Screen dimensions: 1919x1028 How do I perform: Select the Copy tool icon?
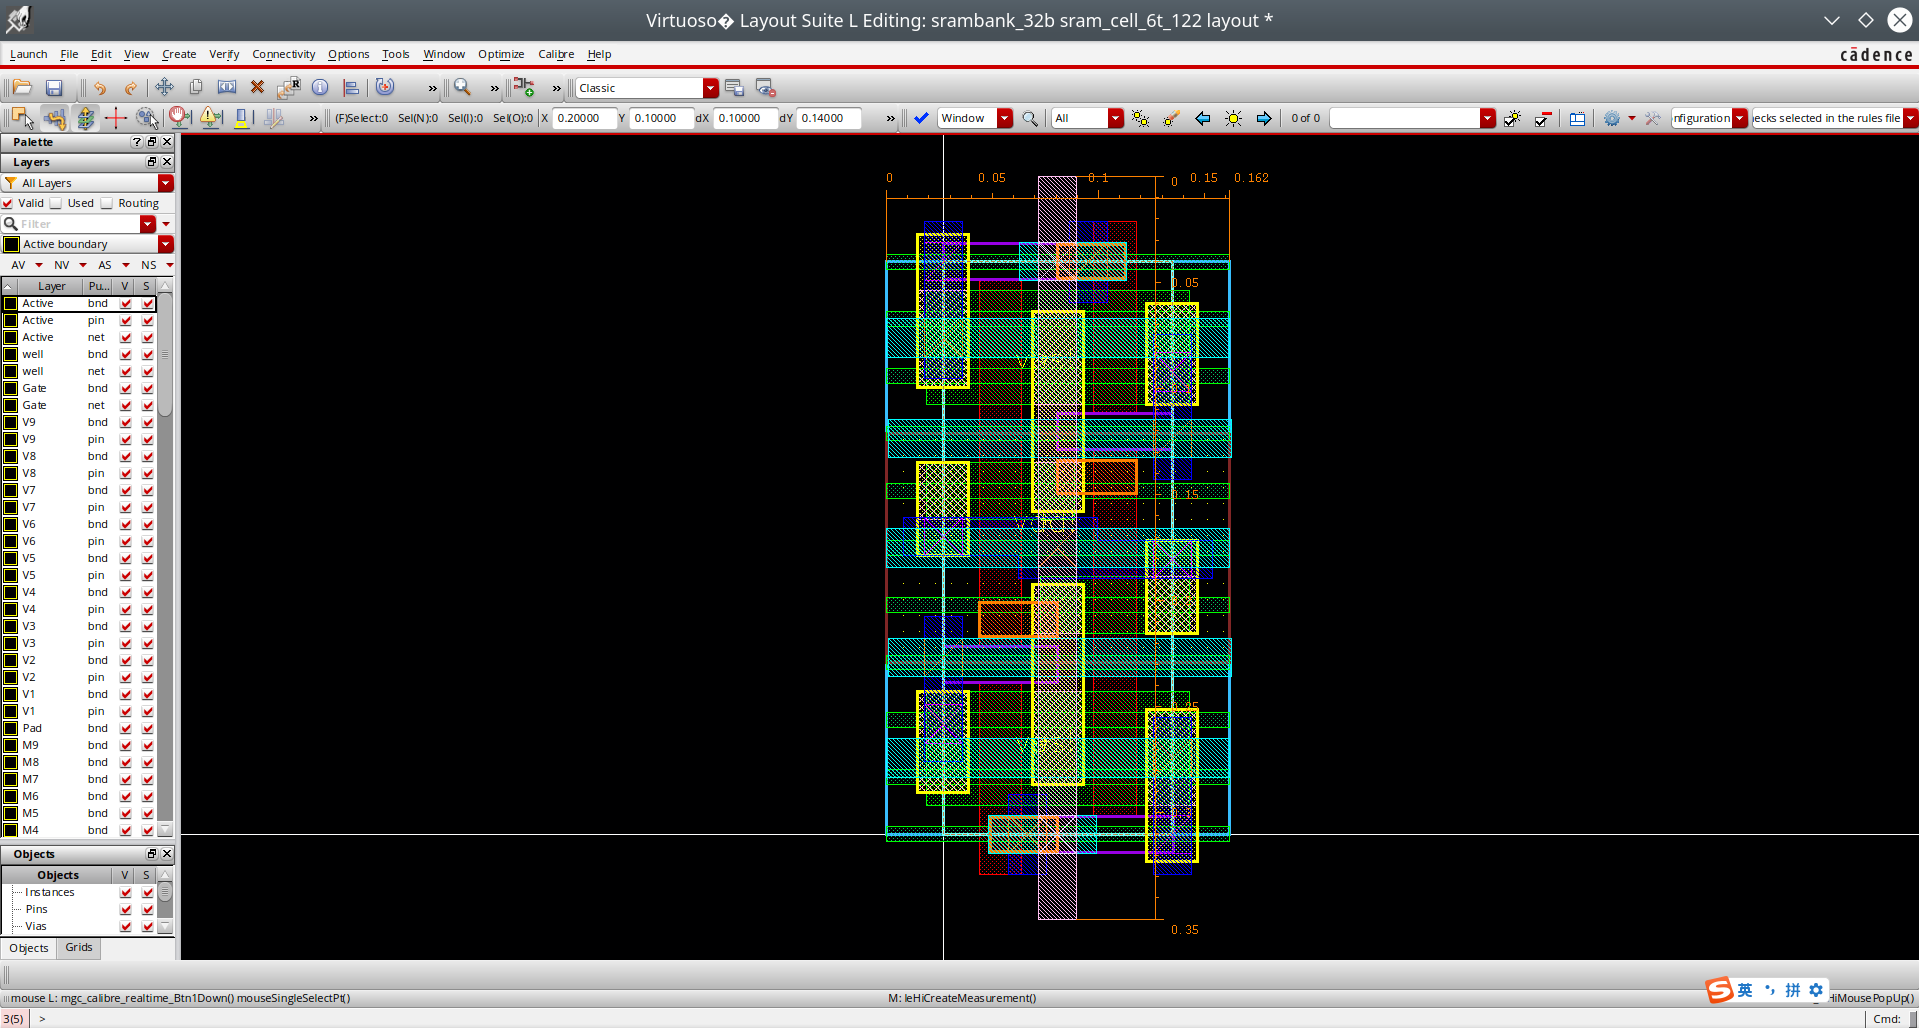tap(196, 88)
